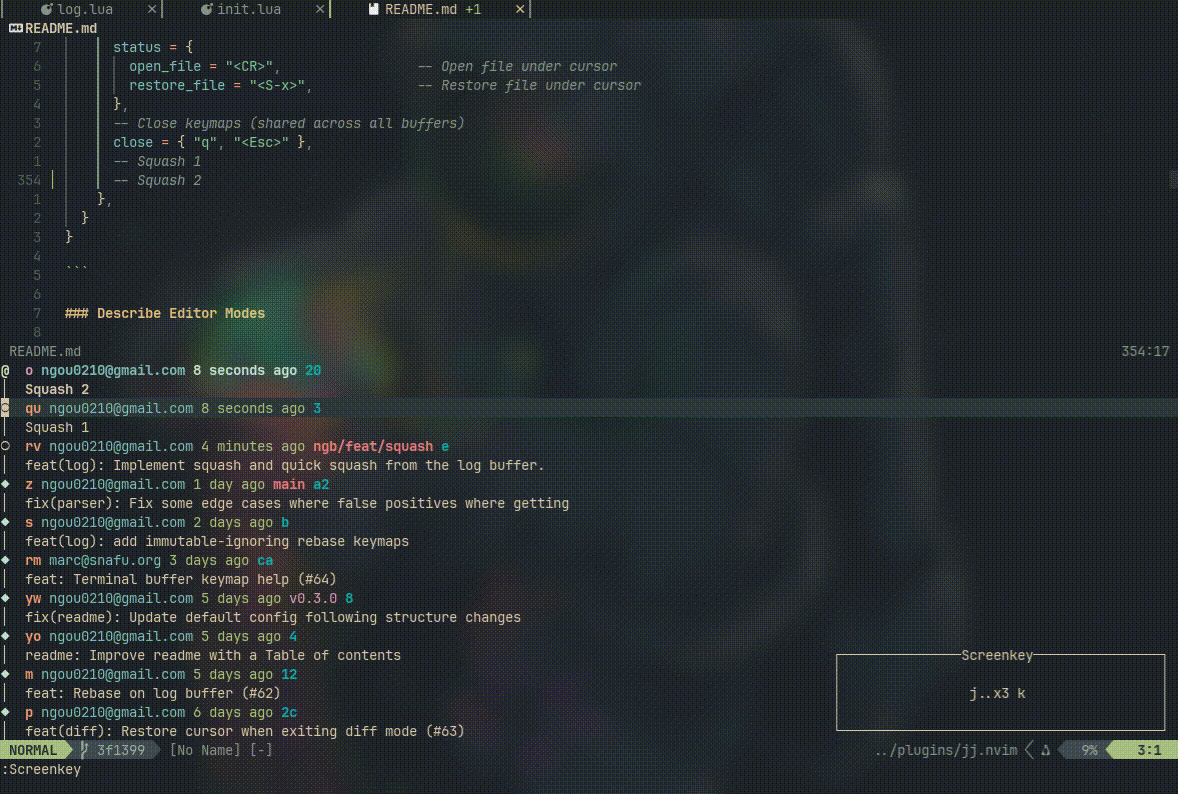The image size is (1178, 794).
Task: Click the diamond node beside commit m
Action: coord(5,675)
